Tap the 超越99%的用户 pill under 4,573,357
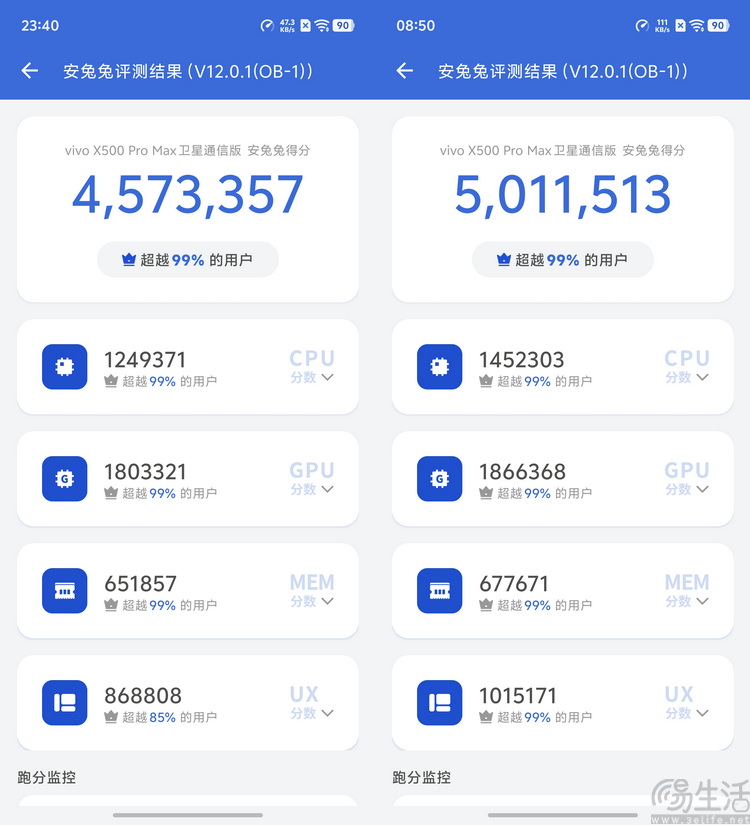The image size is (750, 825). 188,259
